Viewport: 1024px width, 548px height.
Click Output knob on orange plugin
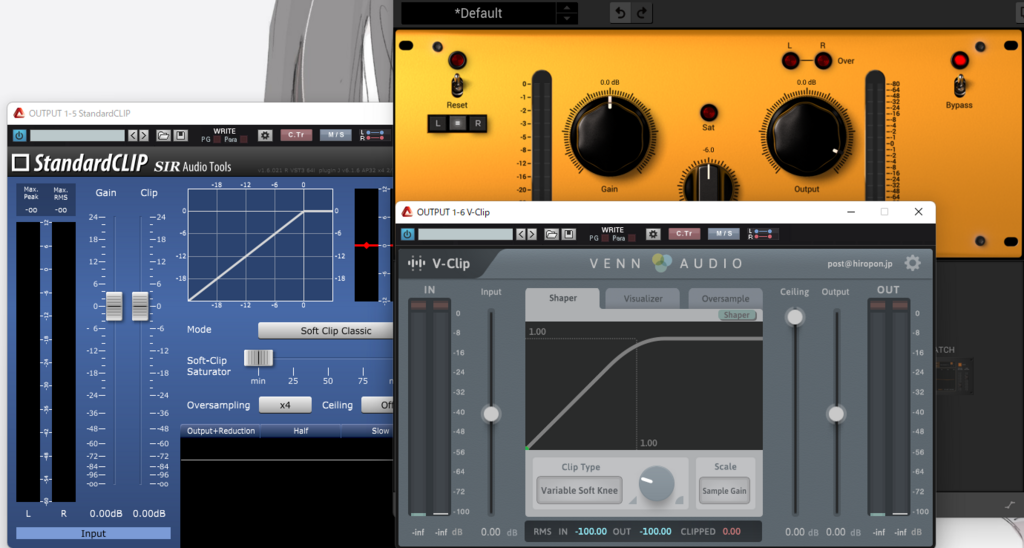click(807, 136)
